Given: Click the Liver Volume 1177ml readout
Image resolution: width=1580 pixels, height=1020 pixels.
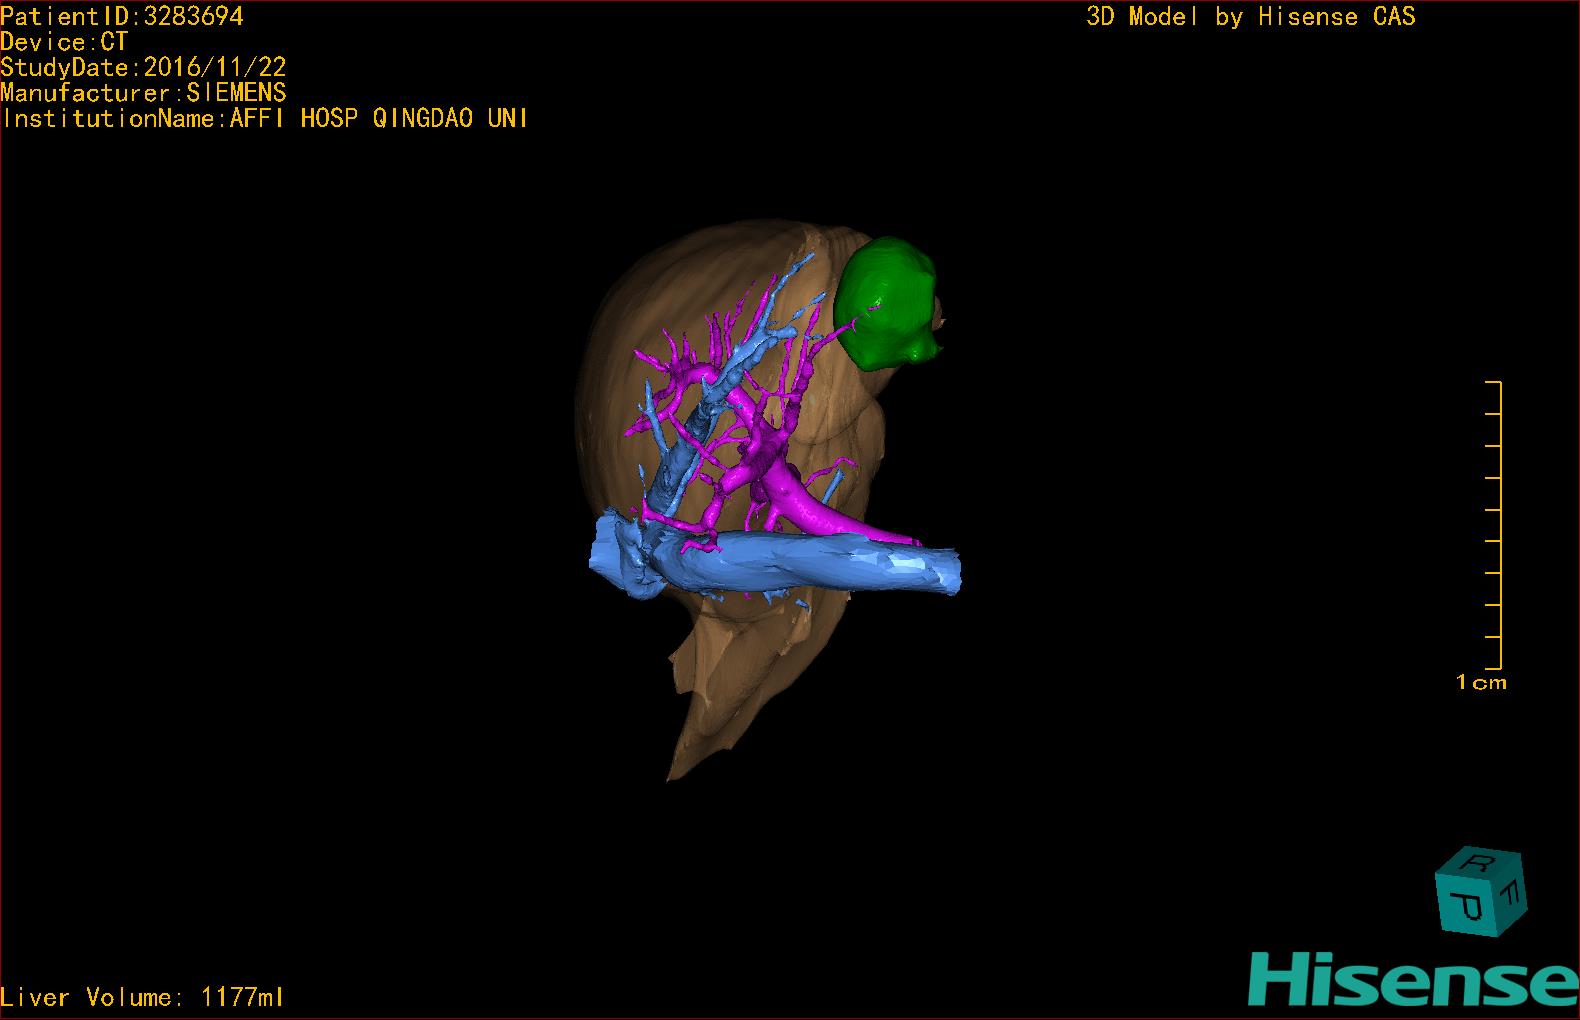Looking at the screenshot, I should point(142,997).
